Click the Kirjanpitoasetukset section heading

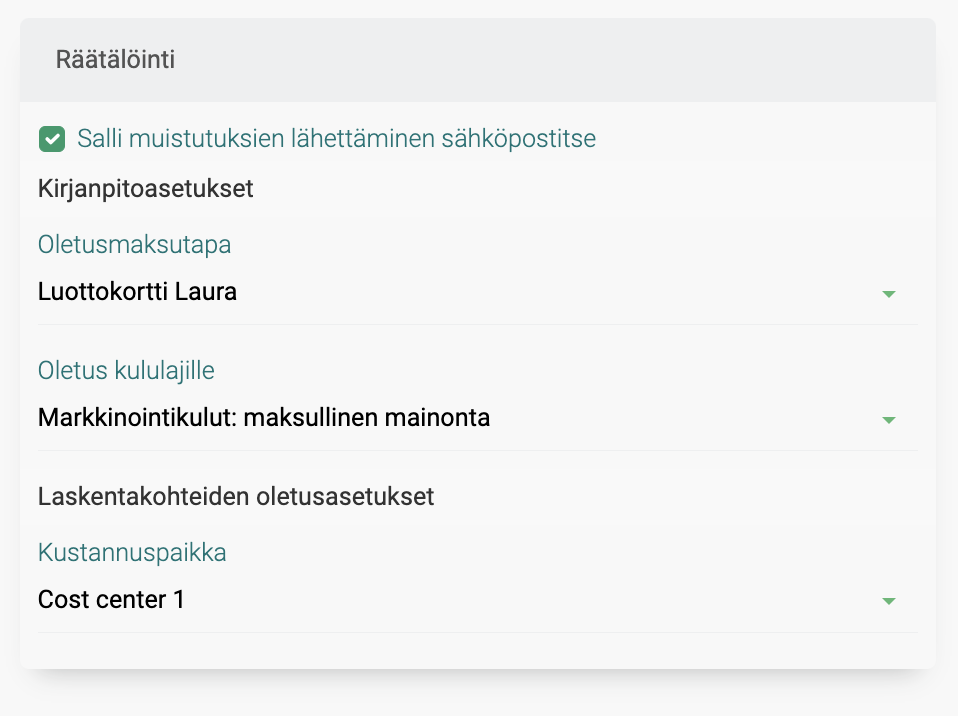coord(146,189)
